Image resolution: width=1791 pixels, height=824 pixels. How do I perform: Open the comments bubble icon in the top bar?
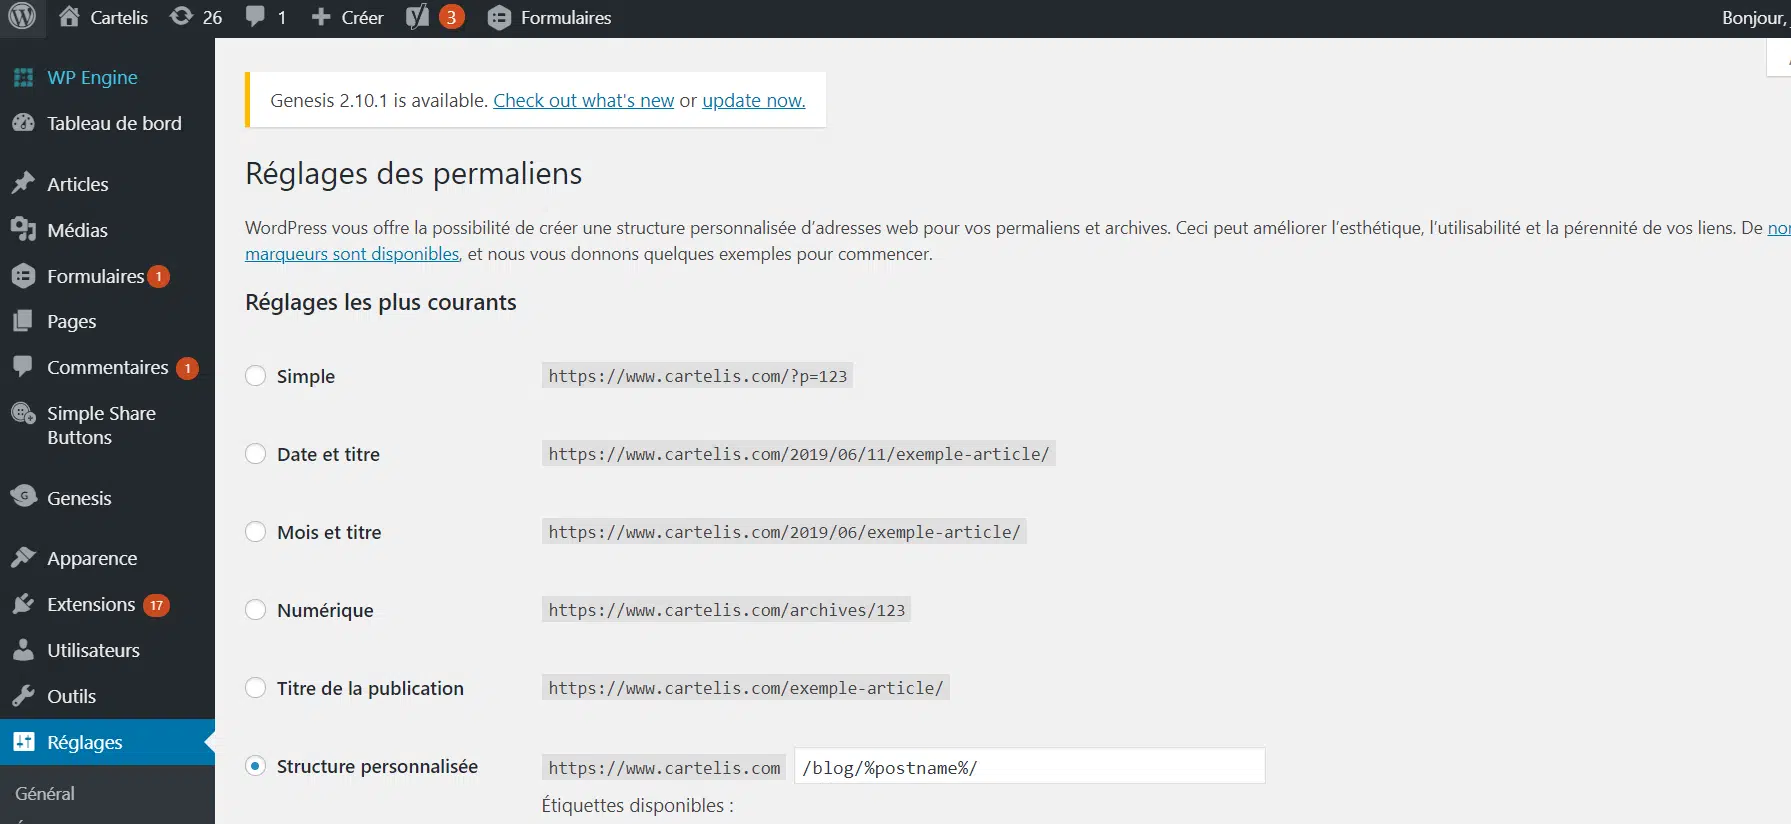(x=256, y=17)
